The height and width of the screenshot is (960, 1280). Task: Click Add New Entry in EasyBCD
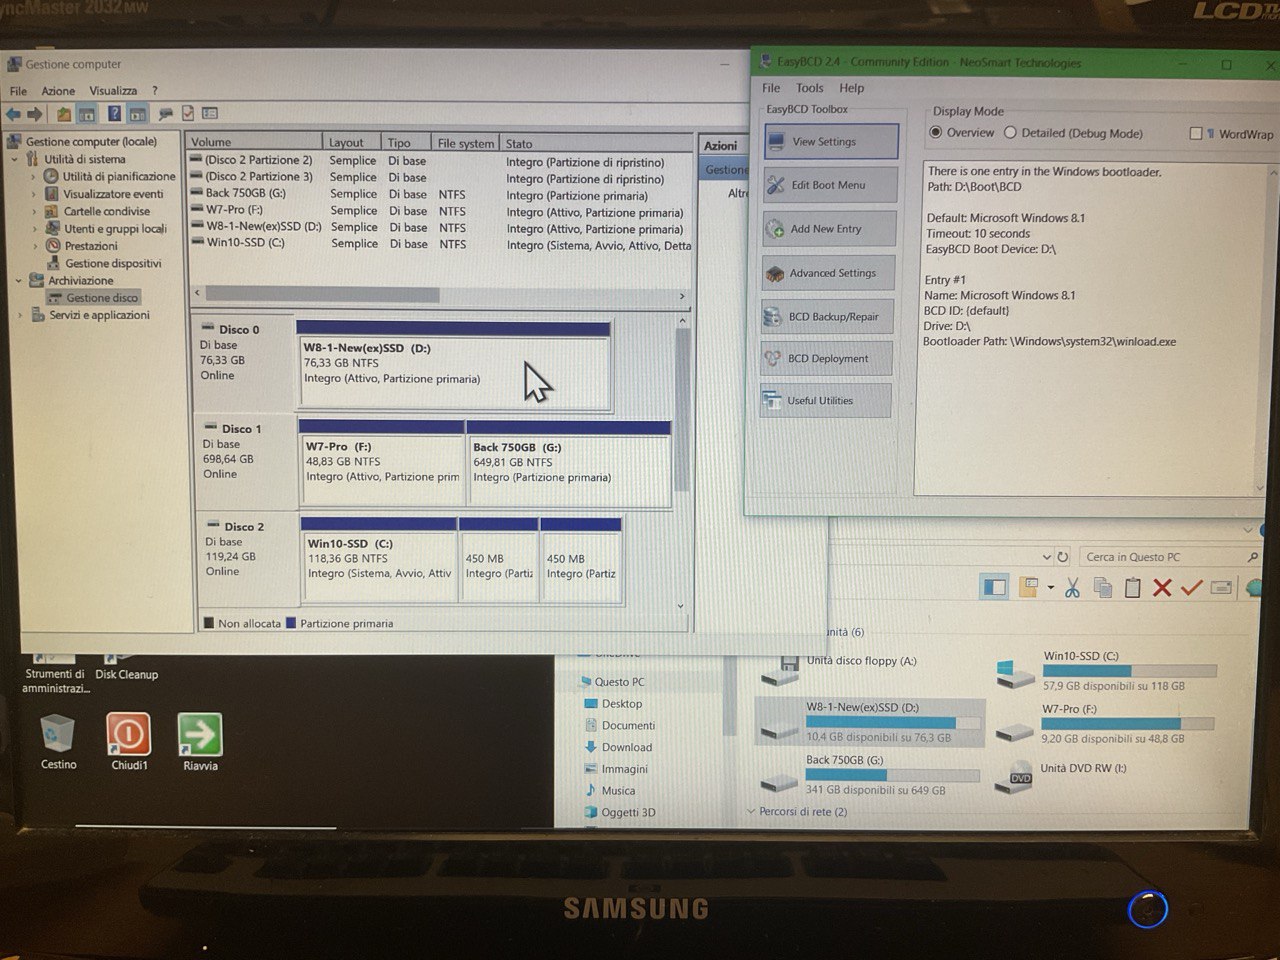coord(828,229)
